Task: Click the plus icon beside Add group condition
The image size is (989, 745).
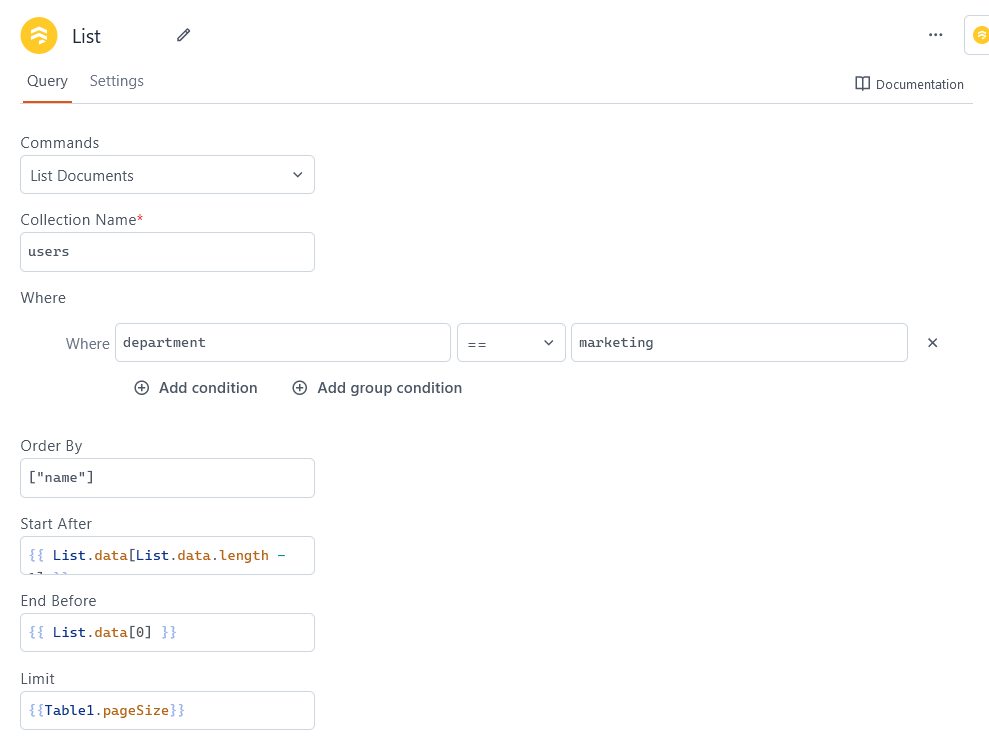Action: click(300, 387)
